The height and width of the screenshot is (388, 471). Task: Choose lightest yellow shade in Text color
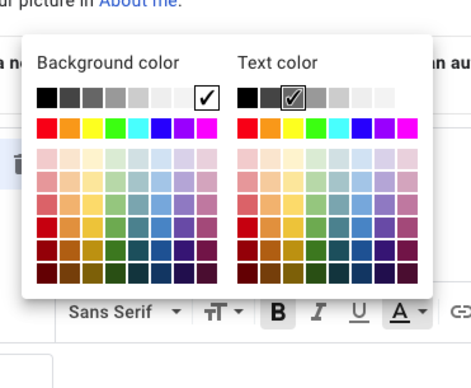[x=293, y=159]
